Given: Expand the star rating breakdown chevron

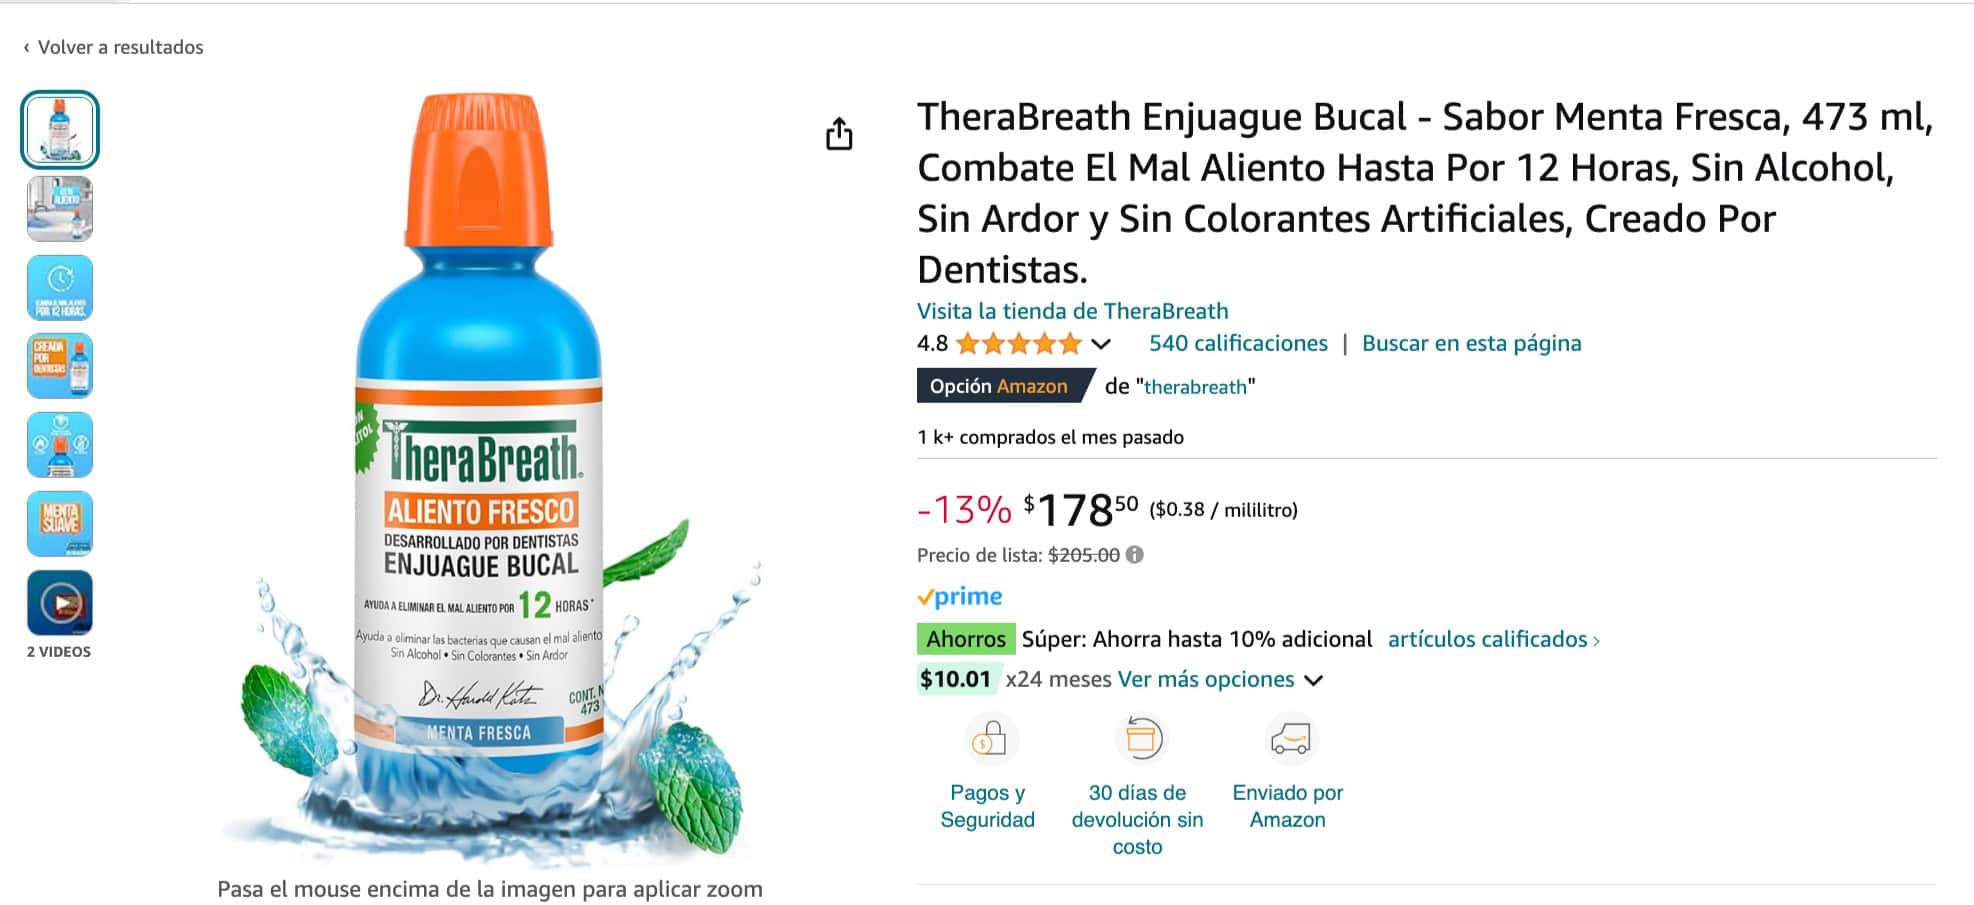Looking at the screenshot, I should [1101, 344].
